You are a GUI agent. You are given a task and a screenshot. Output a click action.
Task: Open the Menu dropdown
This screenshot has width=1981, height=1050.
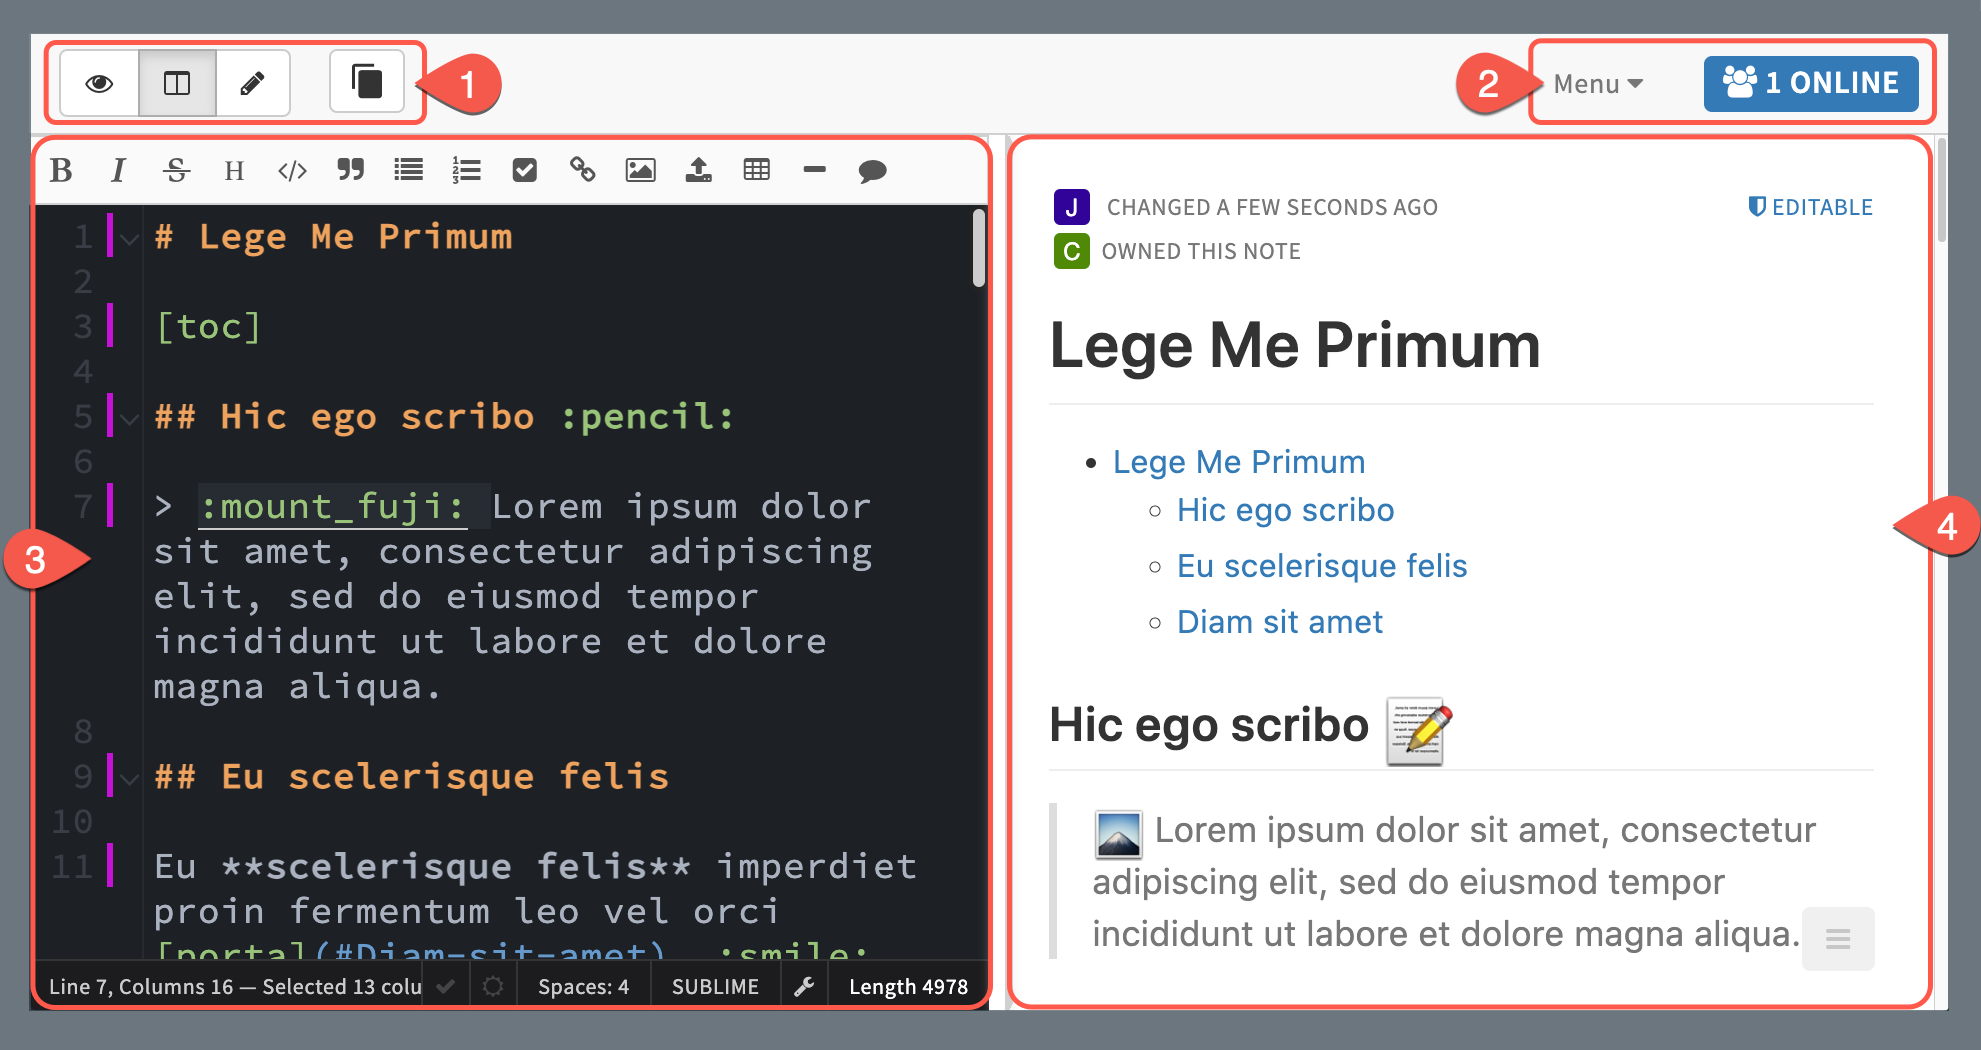[1598, 84]
